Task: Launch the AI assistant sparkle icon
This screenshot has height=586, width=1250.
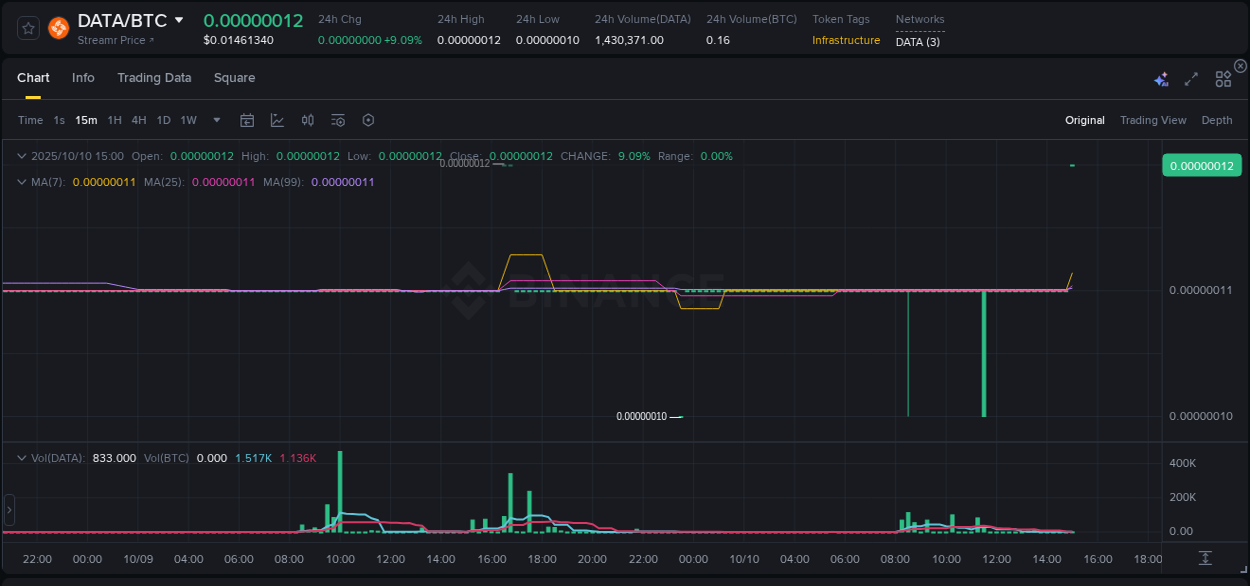Action: click(x=1160, y=77)
